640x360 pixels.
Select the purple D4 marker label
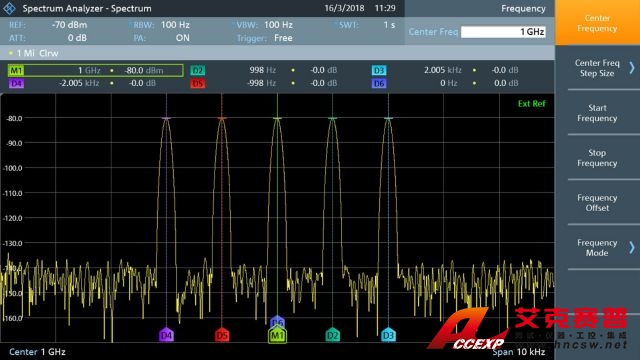(x=16, y=84)
